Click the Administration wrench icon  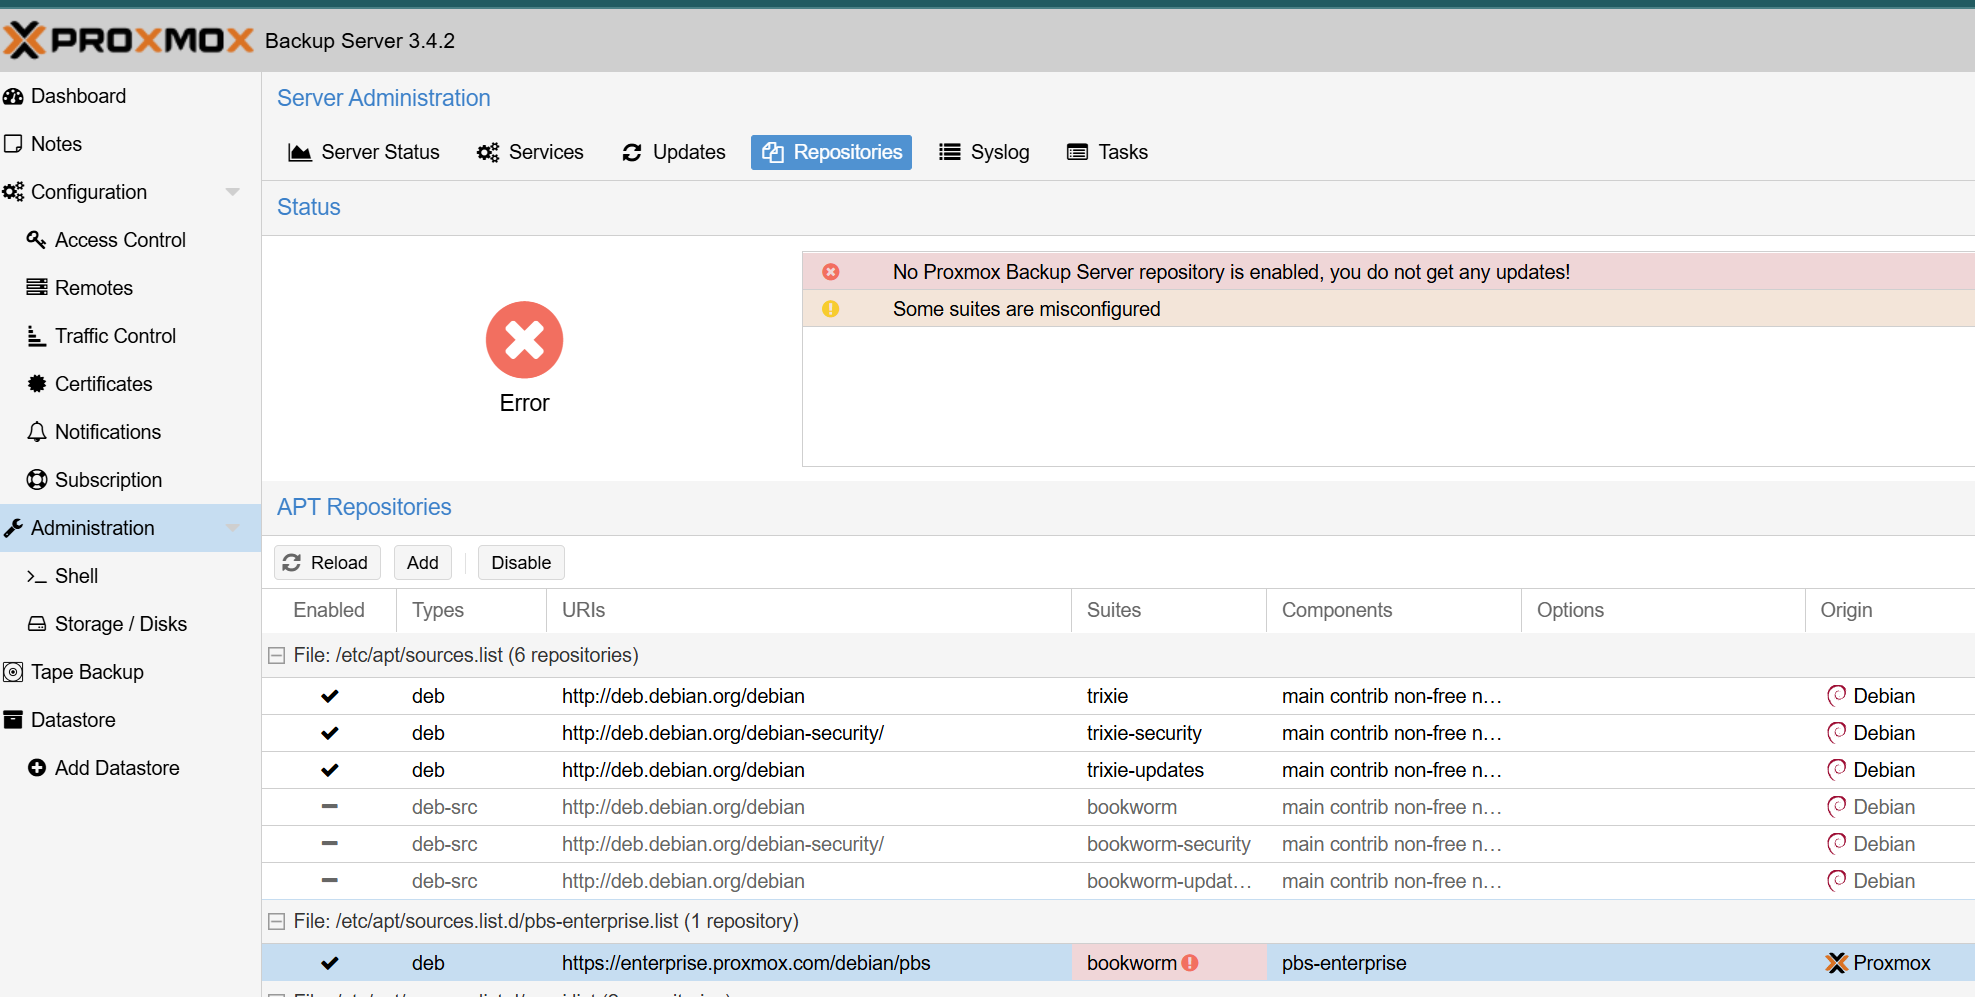pos(13,528)
